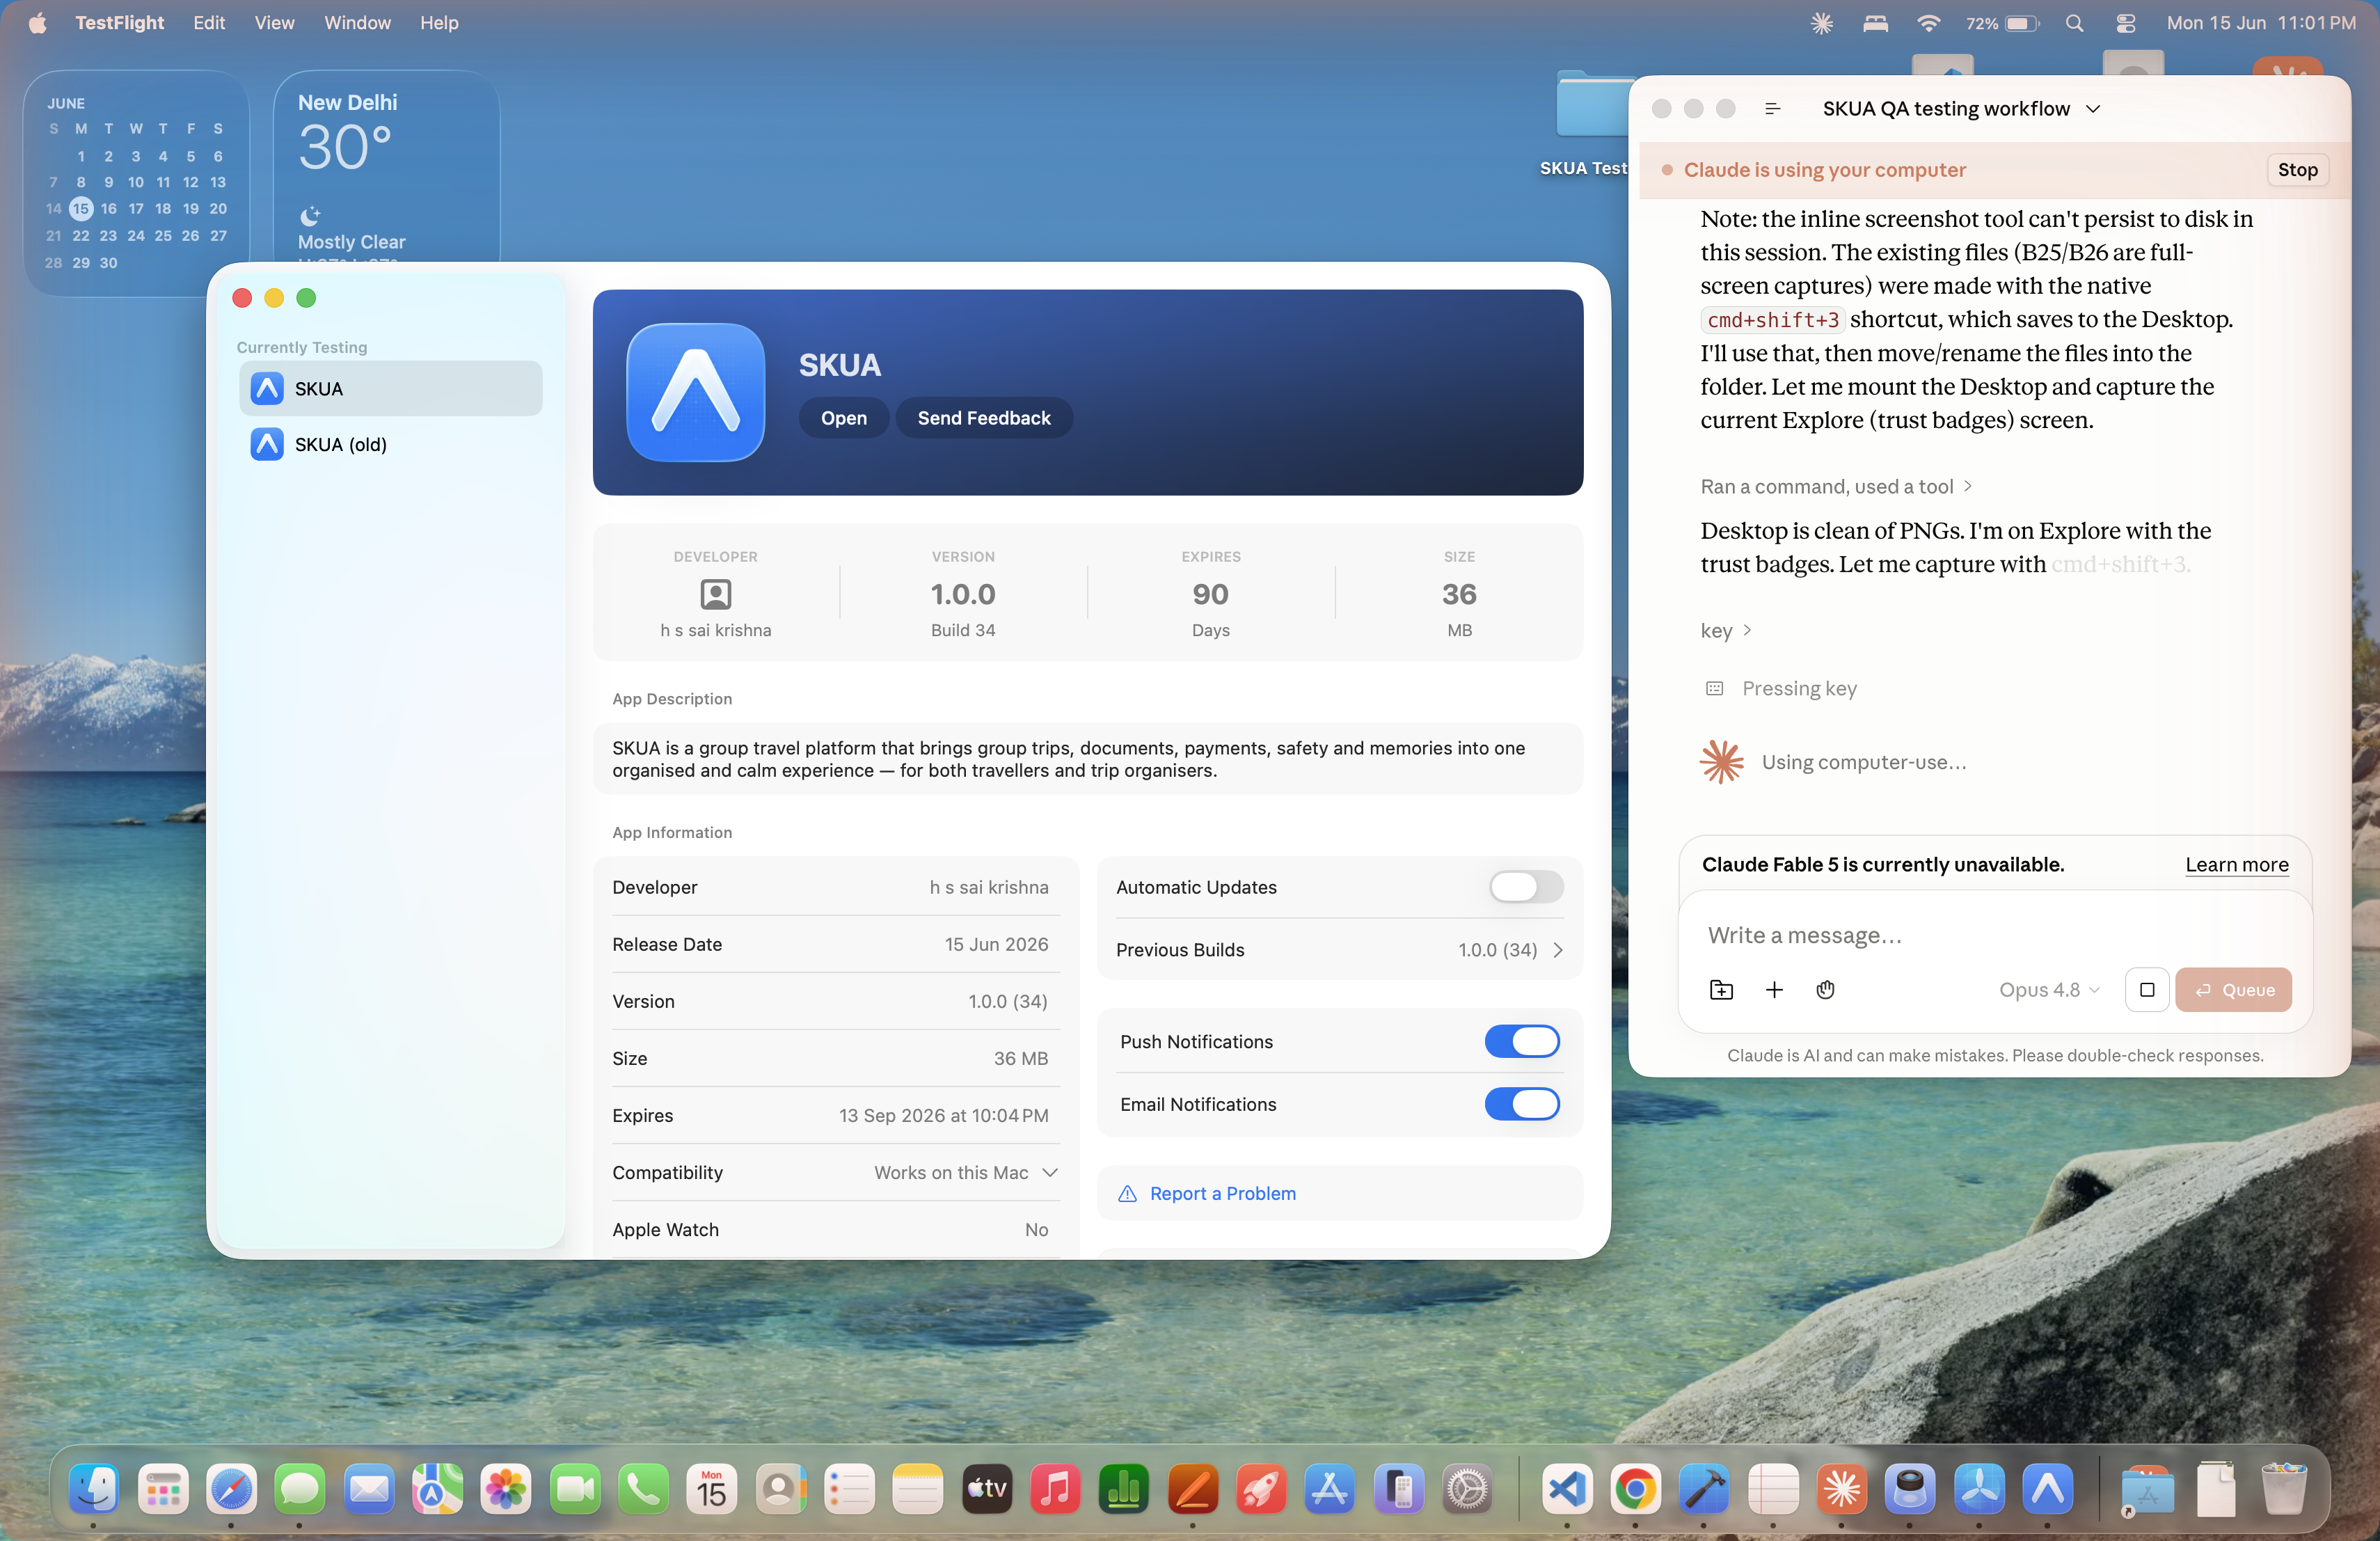Image resolution: width=2380 pixels, height=1541 pixels.
Task: Open the Help menu
Action: coord(439,22)
